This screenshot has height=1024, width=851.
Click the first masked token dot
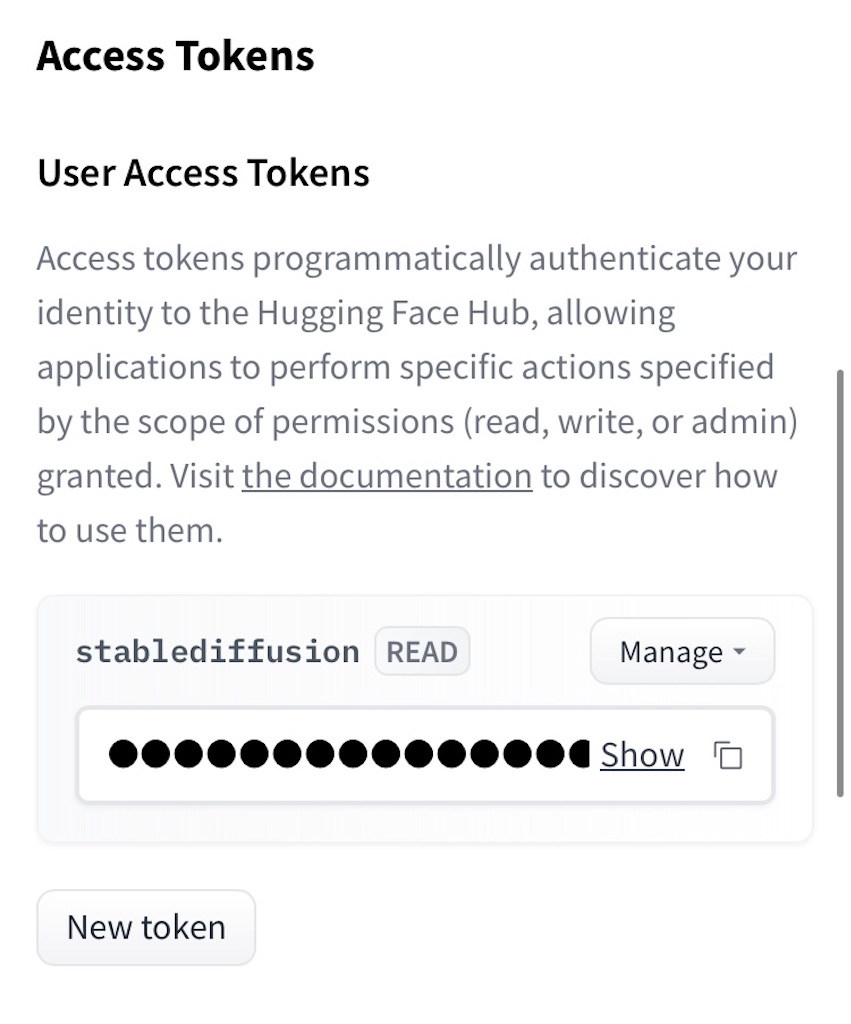[123, 755]
